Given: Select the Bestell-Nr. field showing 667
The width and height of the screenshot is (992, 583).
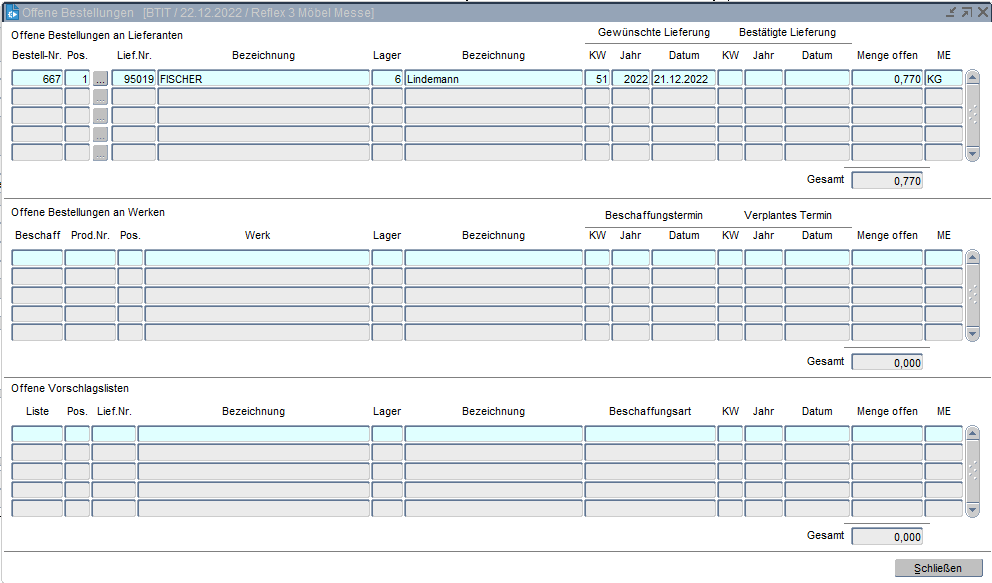Looking at the screenshot, I should (x=37, y=79).
